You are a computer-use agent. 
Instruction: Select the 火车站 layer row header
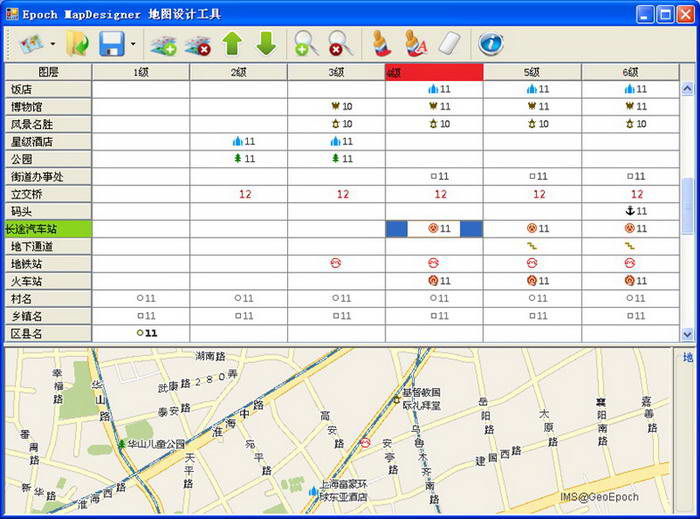(48, 281)
